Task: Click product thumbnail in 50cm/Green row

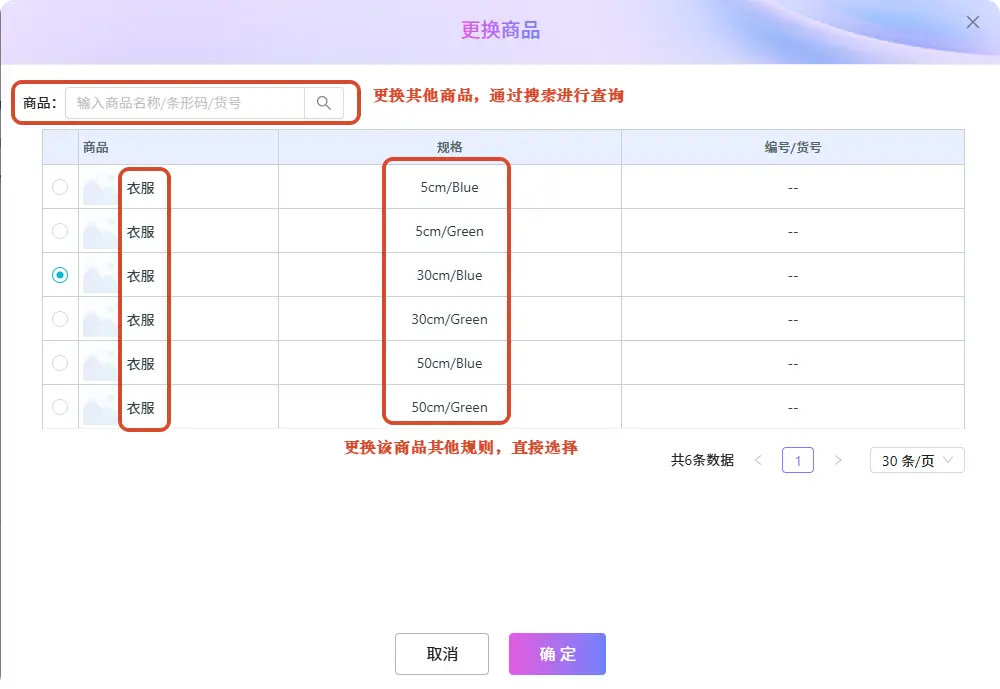Action: click(x=101, y=408)
